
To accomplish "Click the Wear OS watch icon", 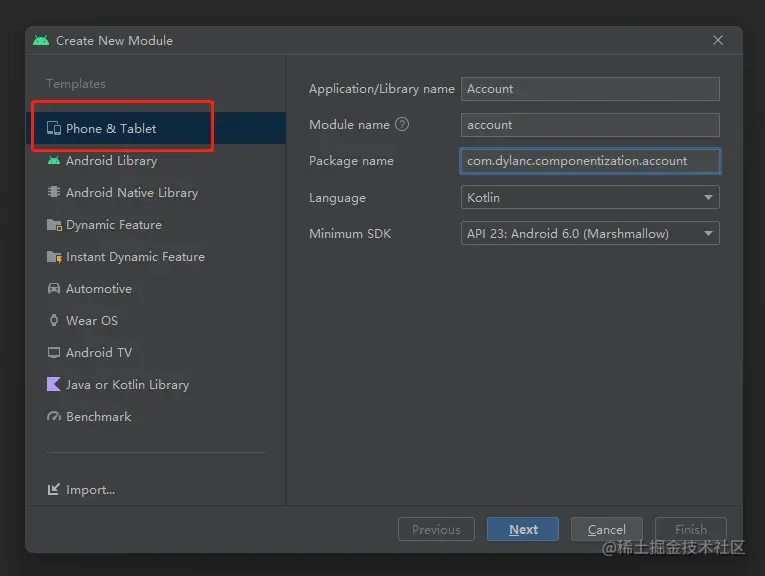I will pos(54,321).
